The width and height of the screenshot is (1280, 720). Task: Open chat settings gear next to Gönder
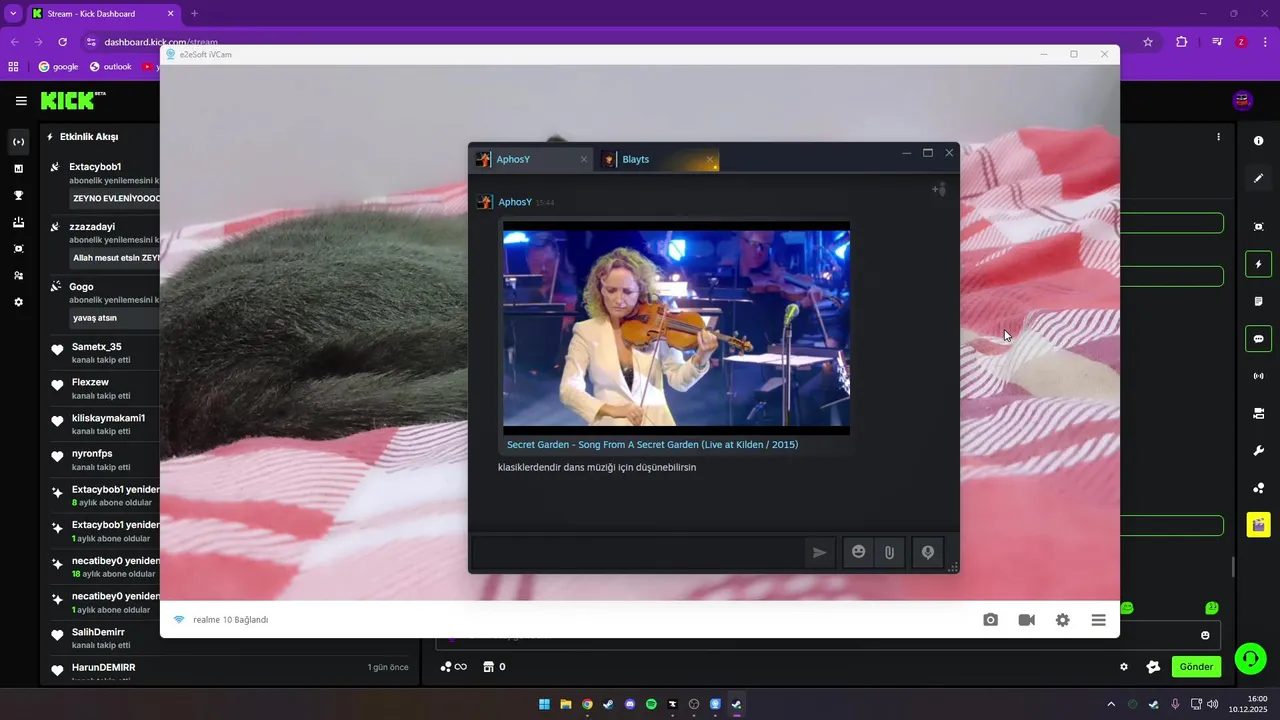1124,667
